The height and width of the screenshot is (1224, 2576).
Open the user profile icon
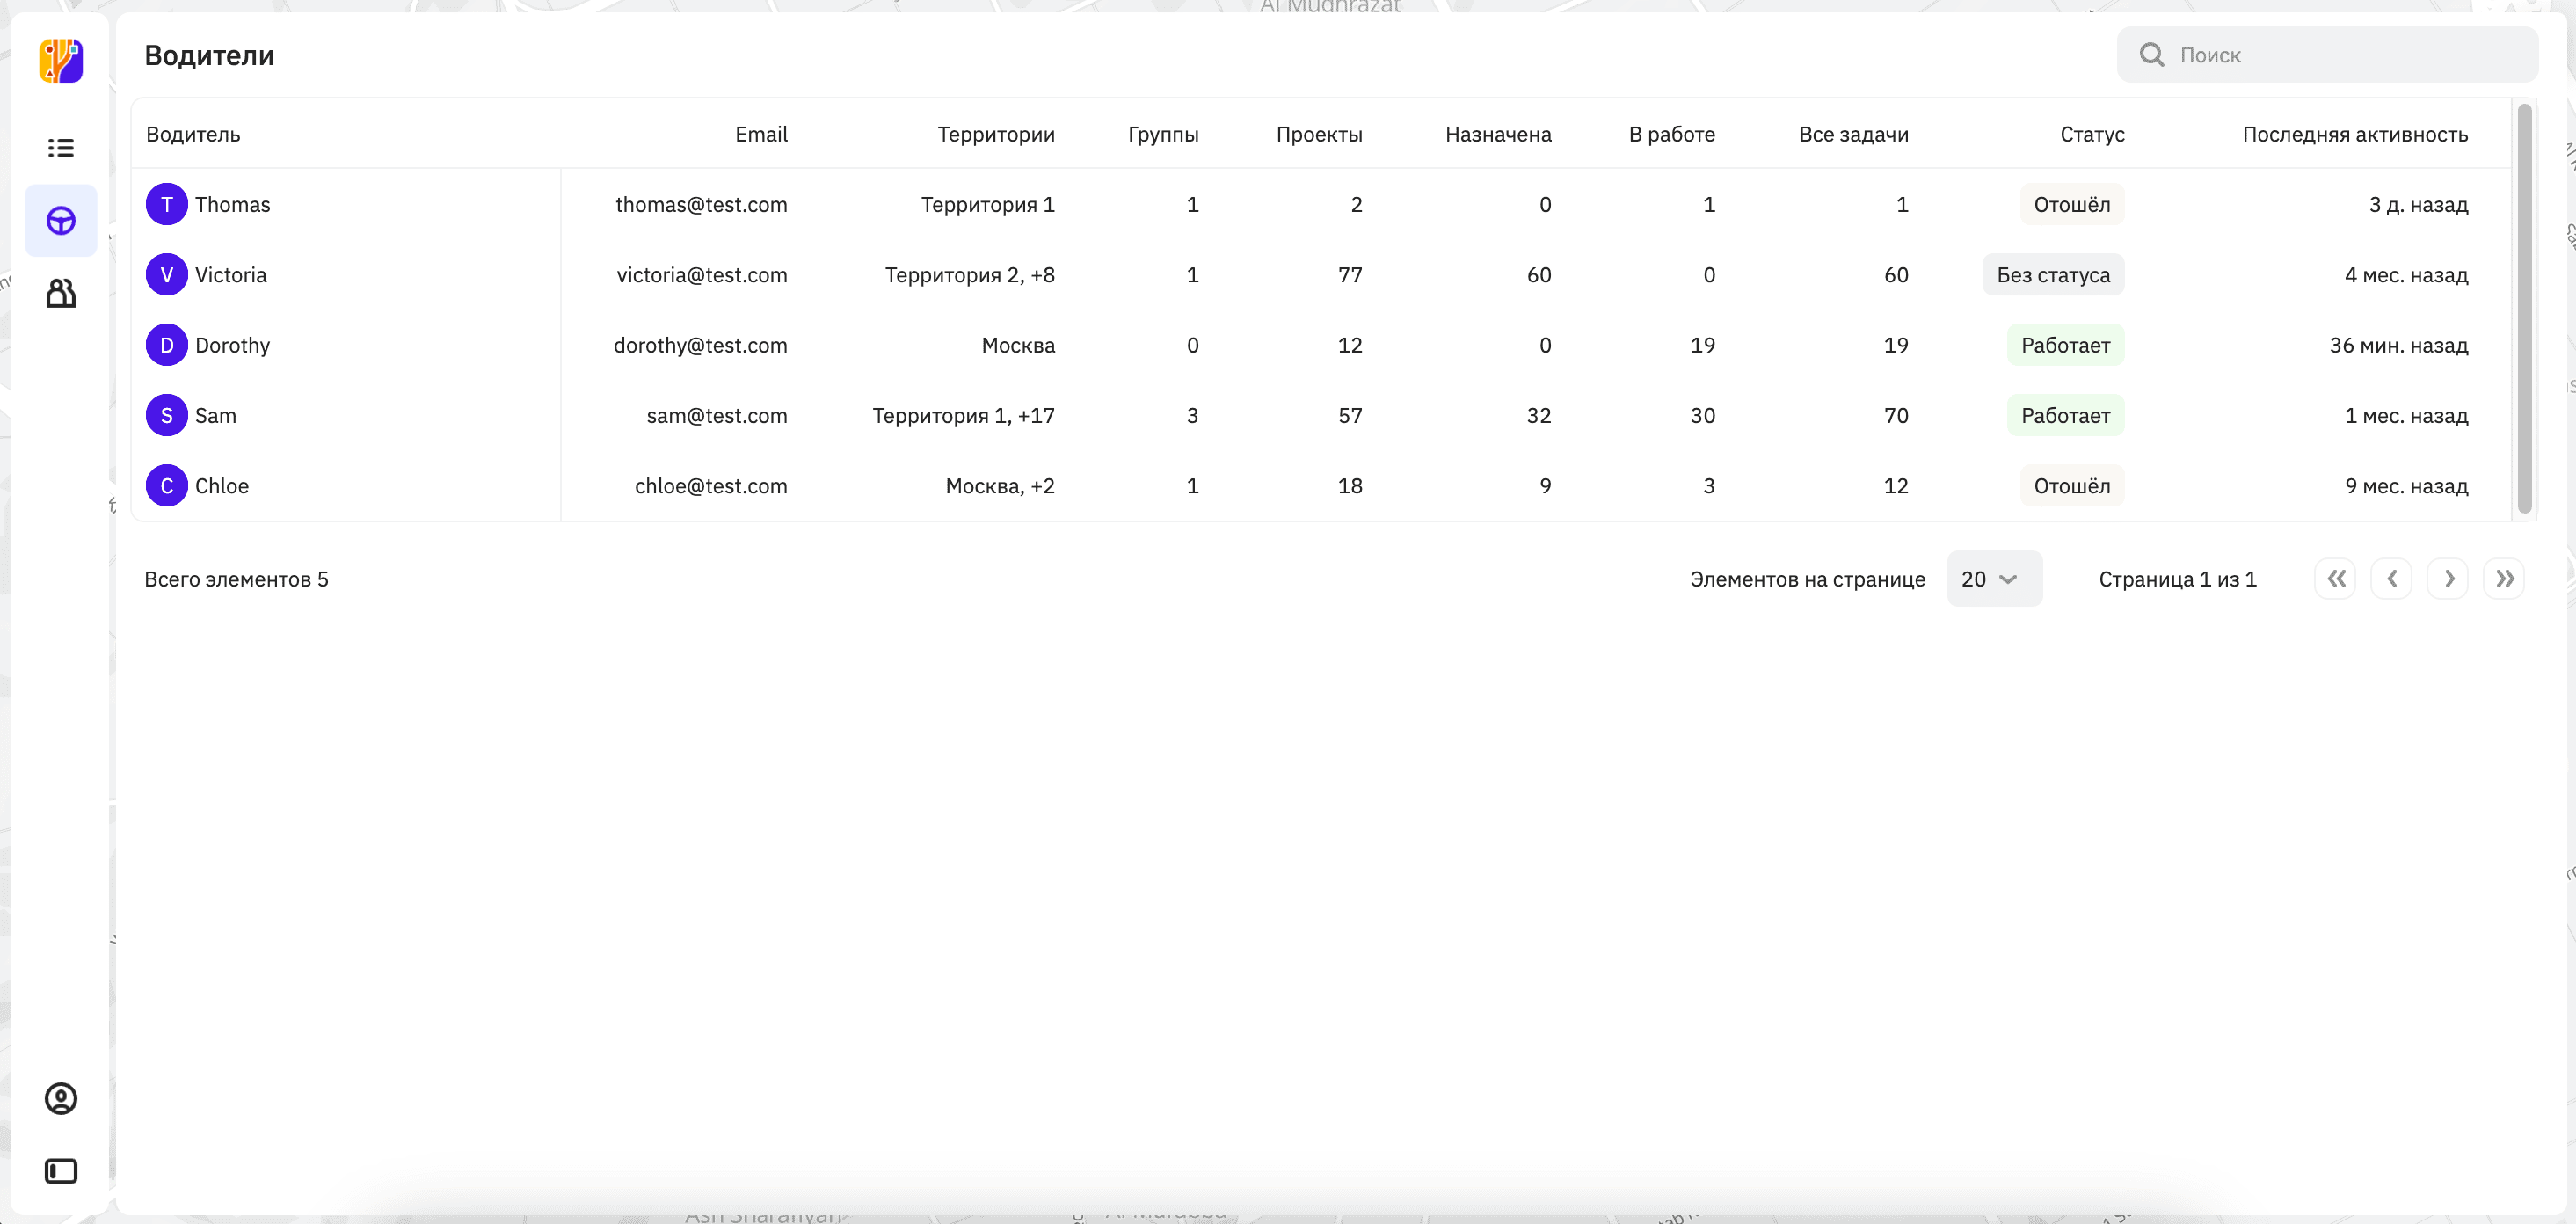click(x=61, y=1098)
